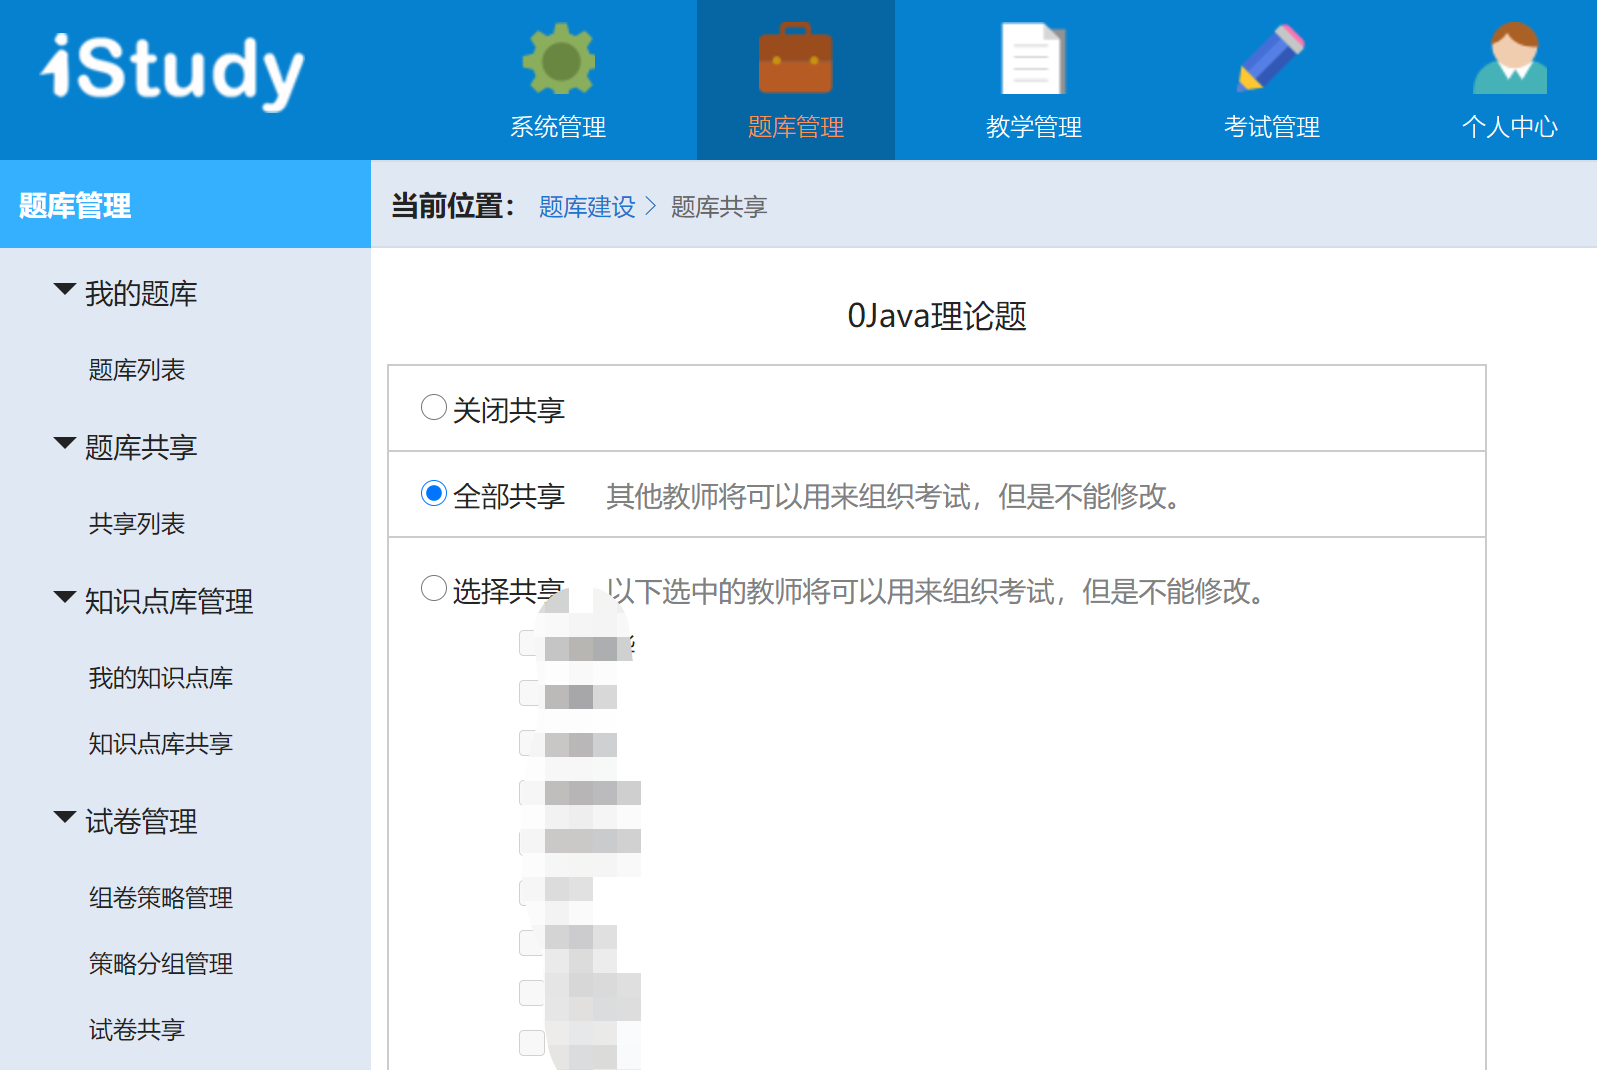
Task: Click the briefcase Question Bank icon
Action: [x=795, y=60]
